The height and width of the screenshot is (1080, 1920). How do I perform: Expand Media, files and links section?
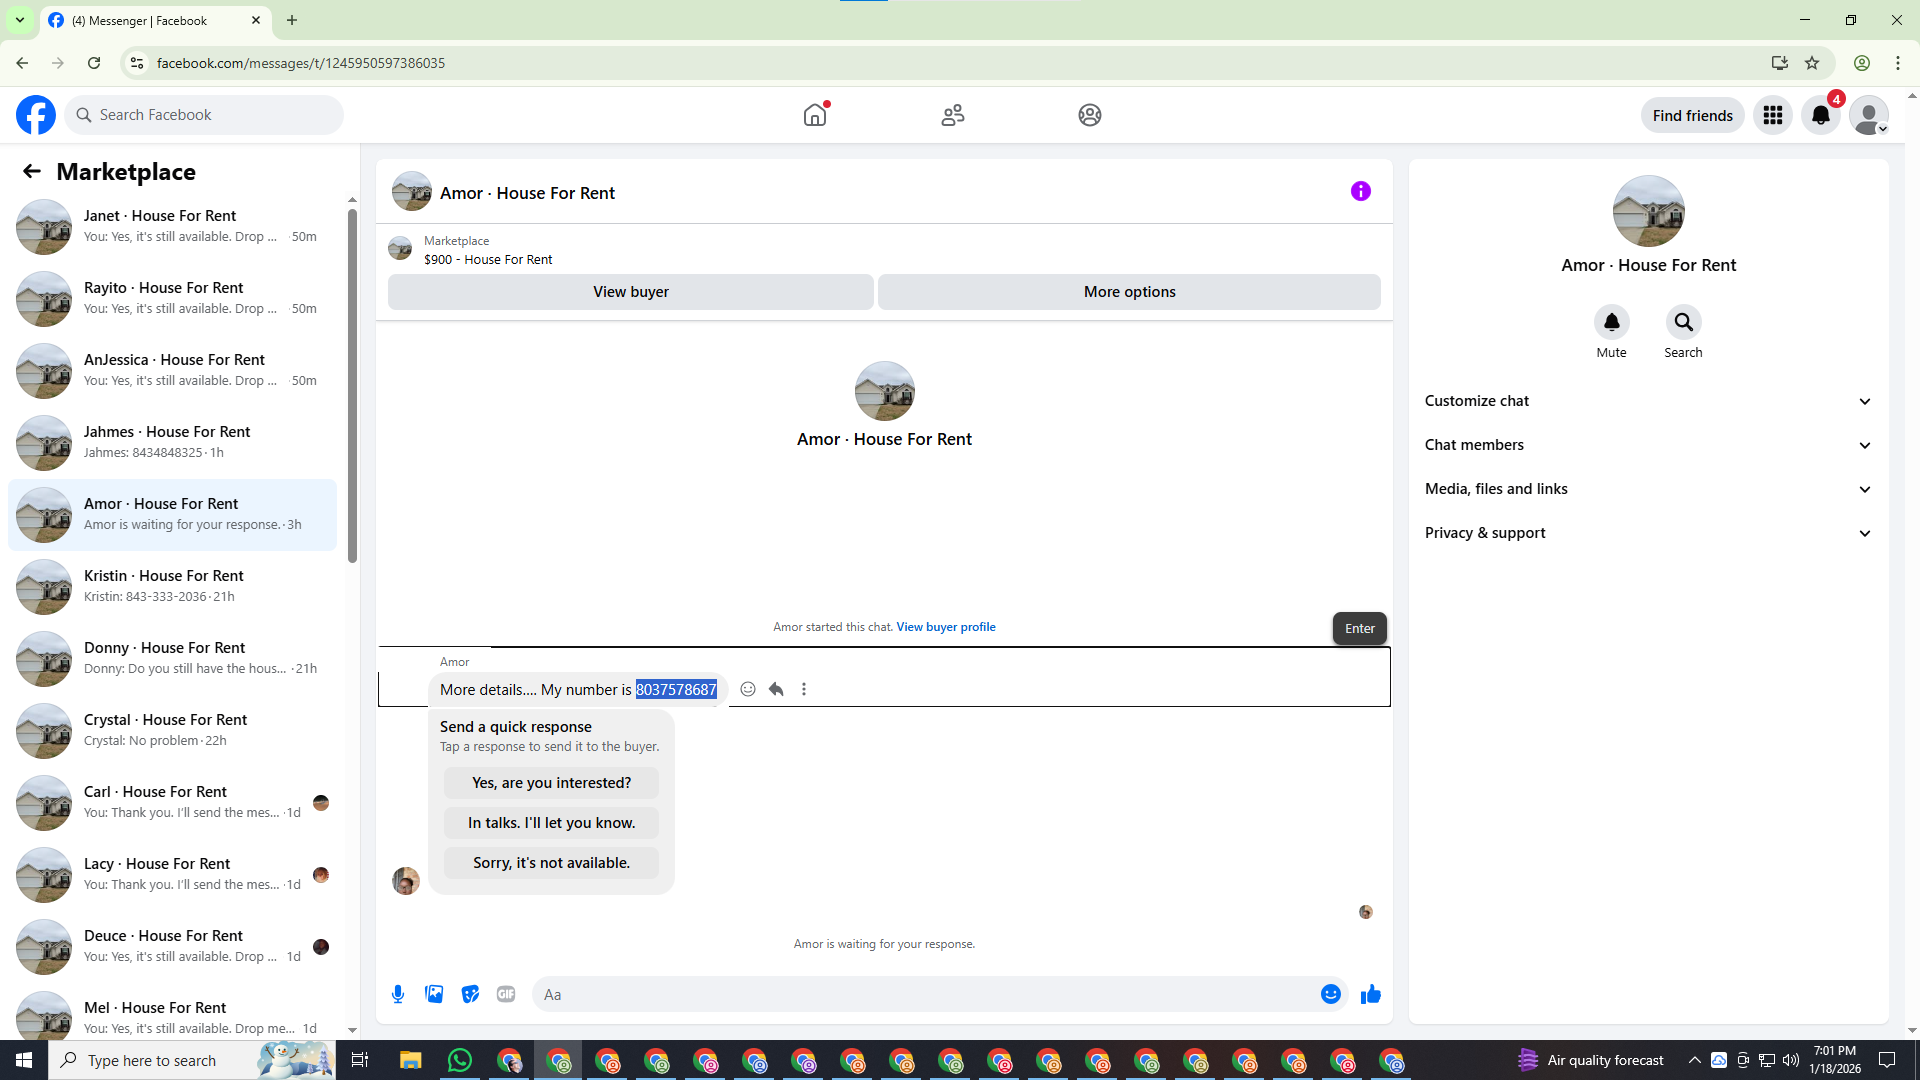(x=1648, y=489)
